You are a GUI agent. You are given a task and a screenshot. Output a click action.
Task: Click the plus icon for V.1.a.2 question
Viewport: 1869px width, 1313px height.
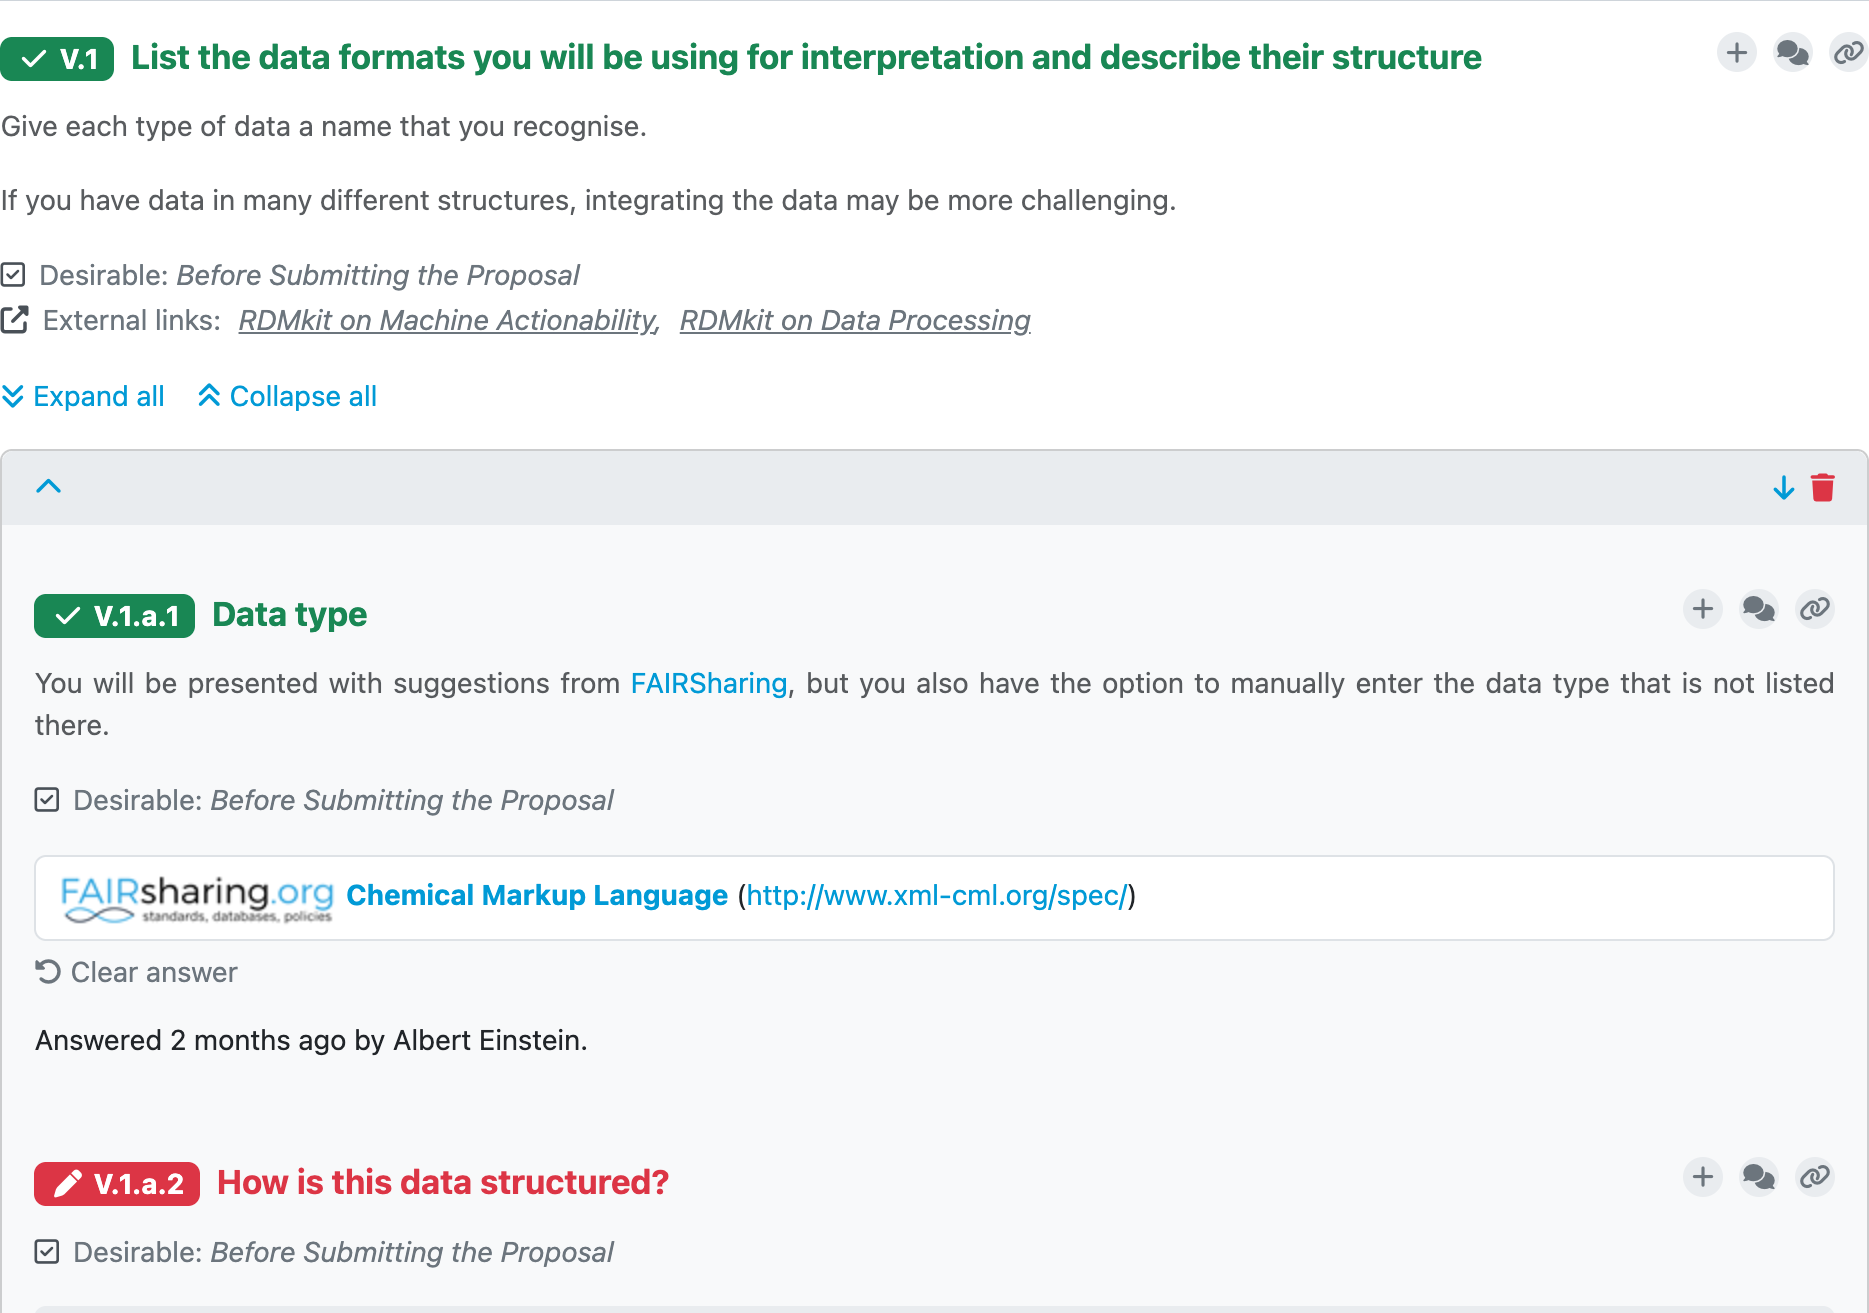click(x=1703, y=1177)
